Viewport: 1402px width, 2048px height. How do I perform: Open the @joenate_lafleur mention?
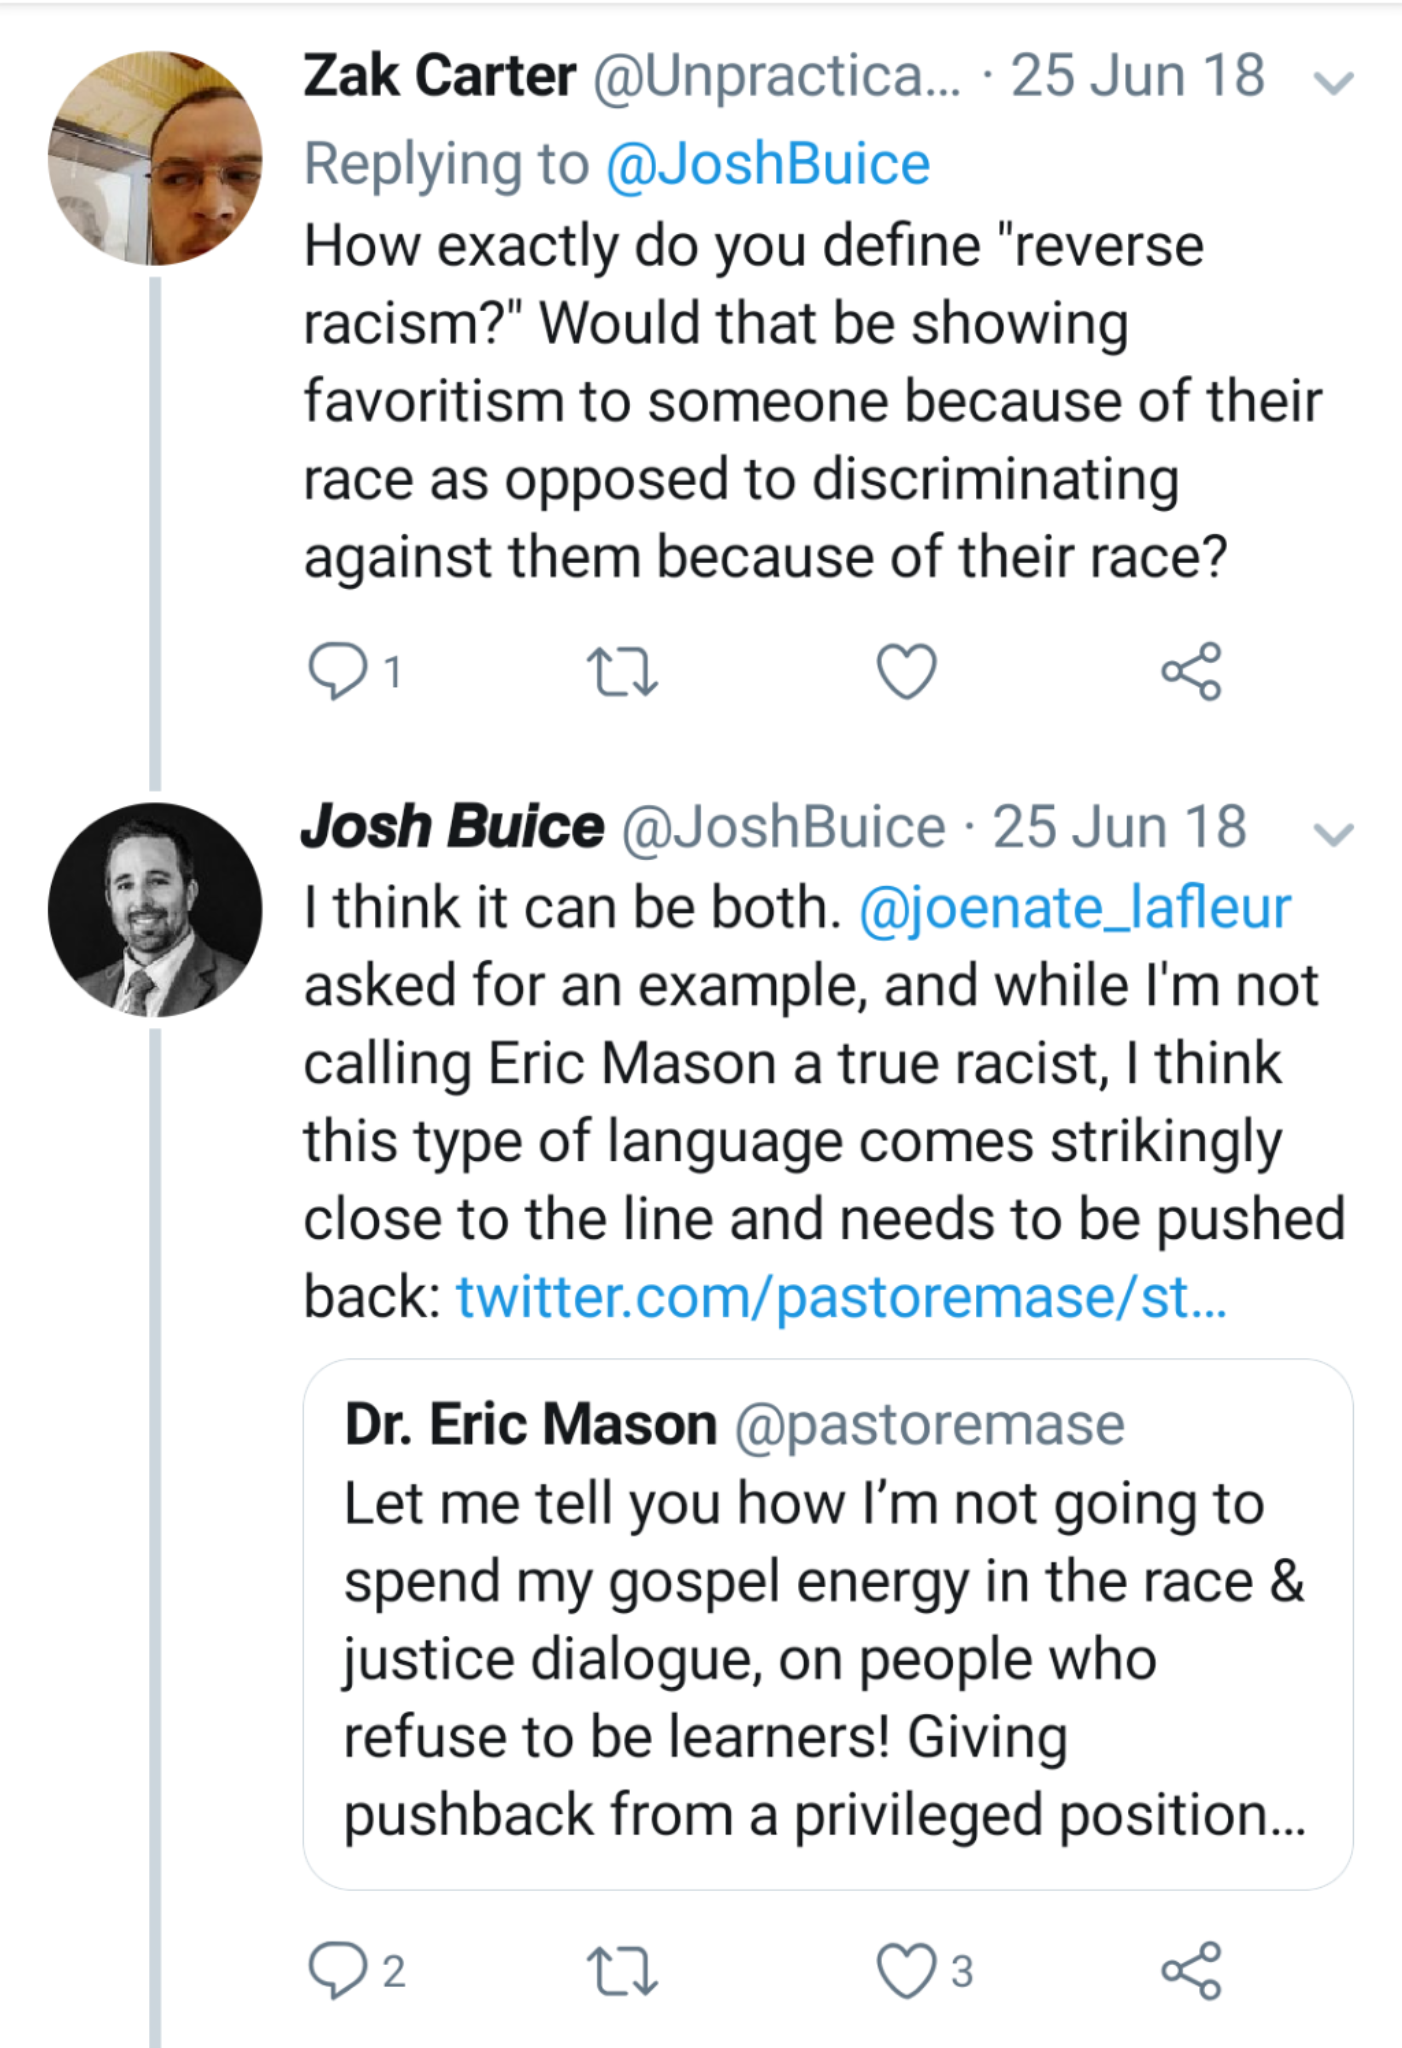pyautogui.click(x=1075, y=908)
